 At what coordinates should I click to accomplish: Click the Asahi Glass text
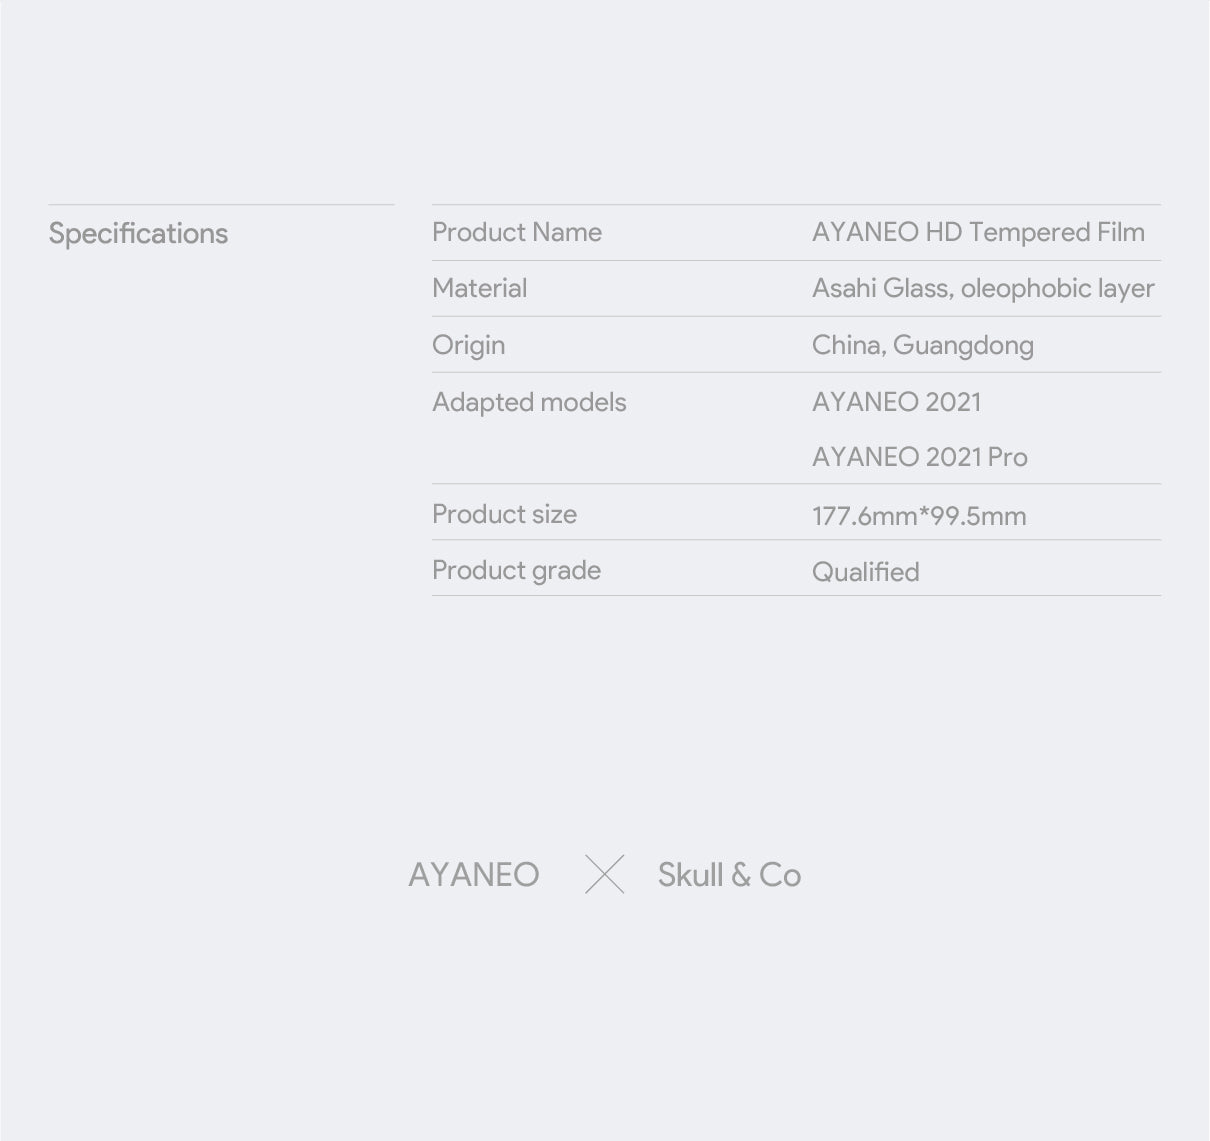click(x=880, y=288)
